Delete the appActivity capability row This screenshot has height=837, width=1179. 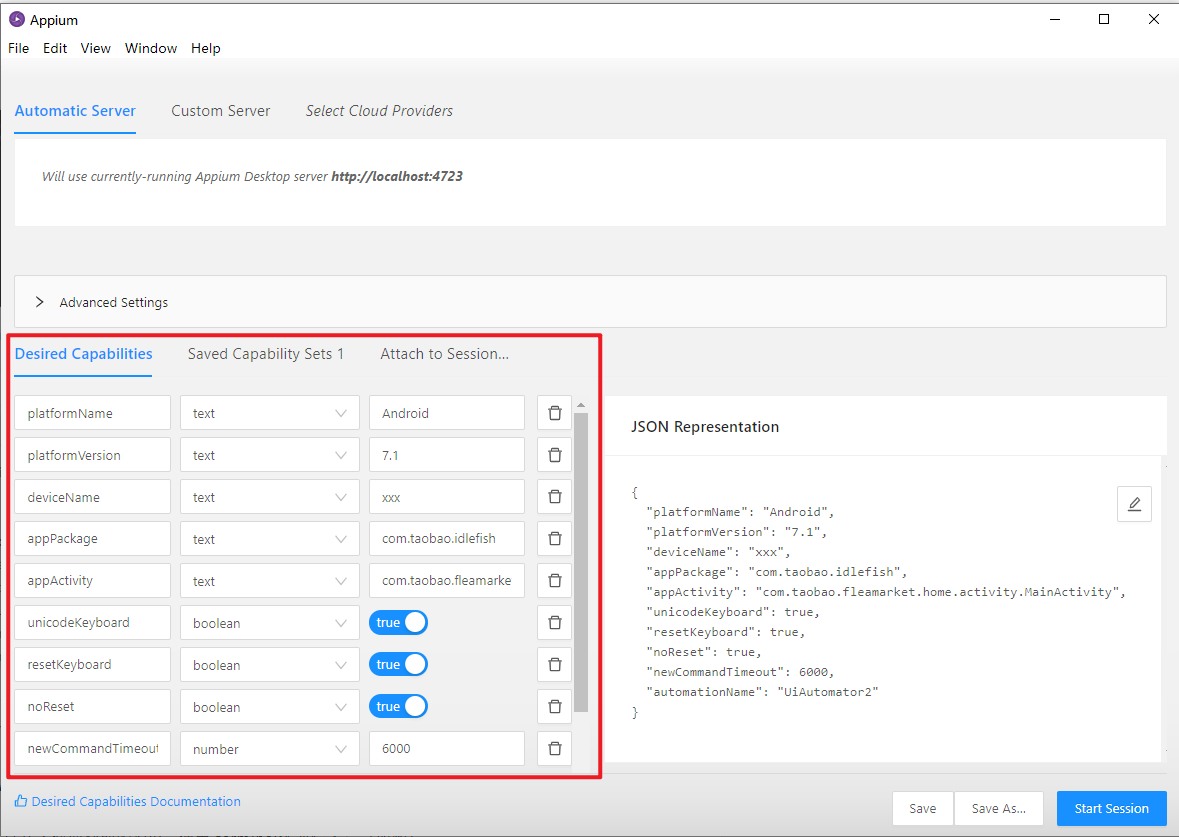pyautogui.click(x=554, y=581)
